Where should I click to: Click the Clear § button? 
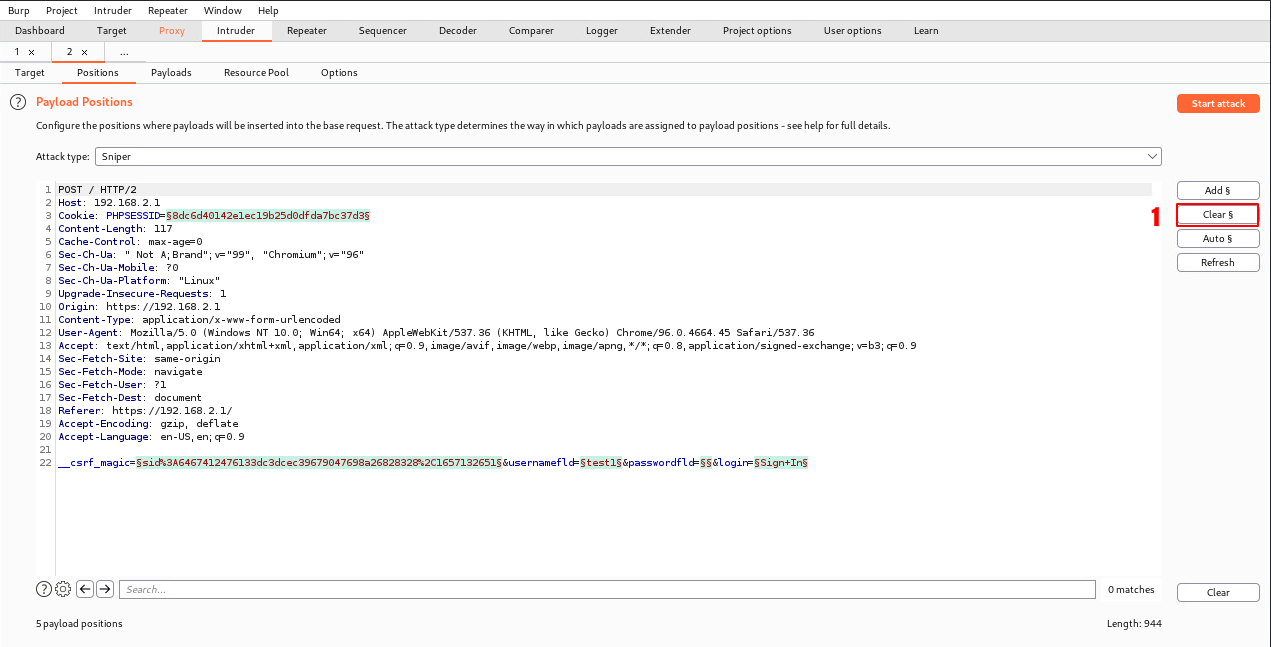coord(1217,214)
